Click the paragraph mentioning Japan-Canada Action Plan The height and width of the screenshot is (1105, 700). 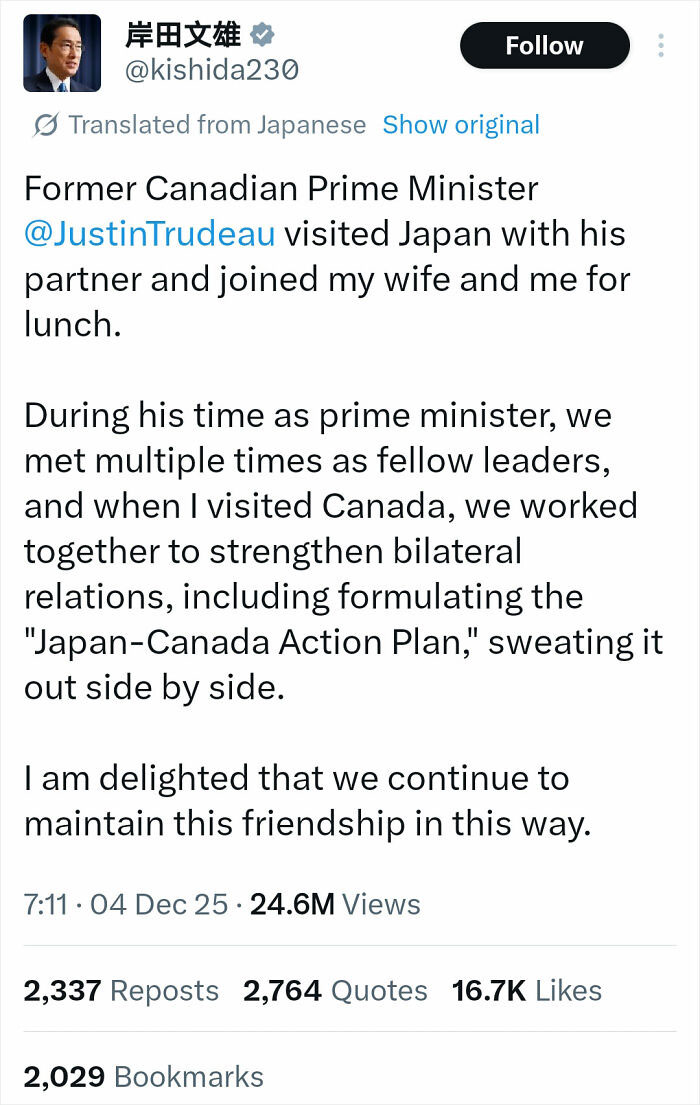click(340, 552)
